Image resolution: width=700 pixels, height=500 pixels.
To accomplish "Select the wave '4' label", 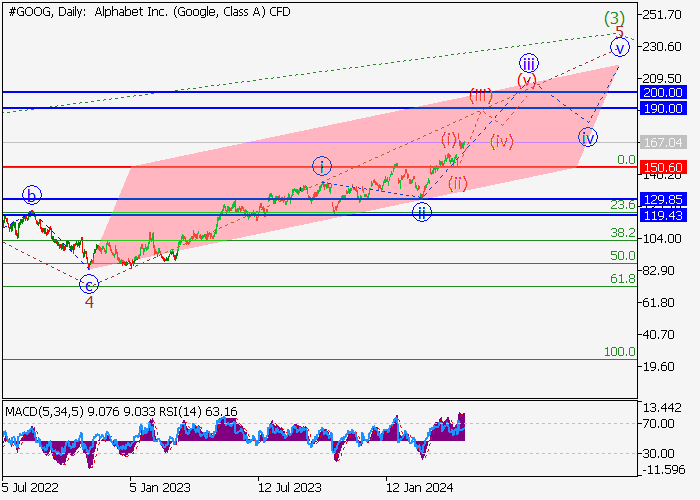I will (89, 302).
